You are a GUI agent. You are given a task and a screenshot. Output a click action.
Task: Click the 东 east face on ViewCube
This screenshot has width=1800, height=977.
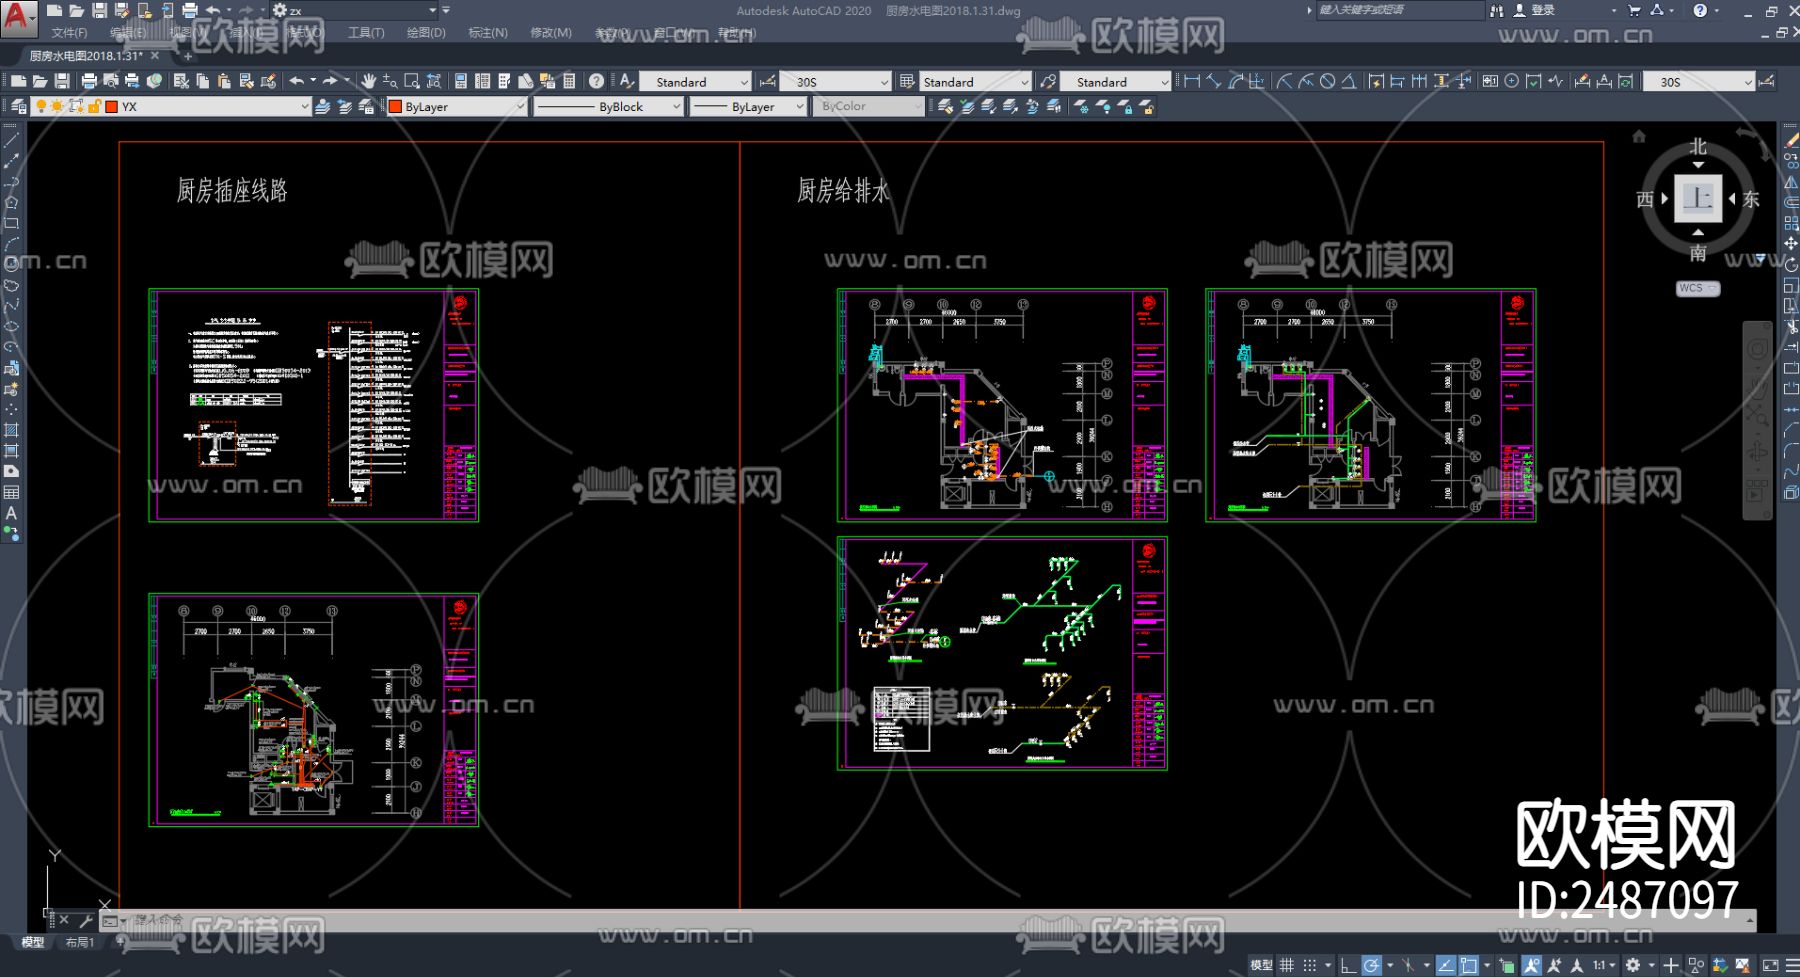1751,199
